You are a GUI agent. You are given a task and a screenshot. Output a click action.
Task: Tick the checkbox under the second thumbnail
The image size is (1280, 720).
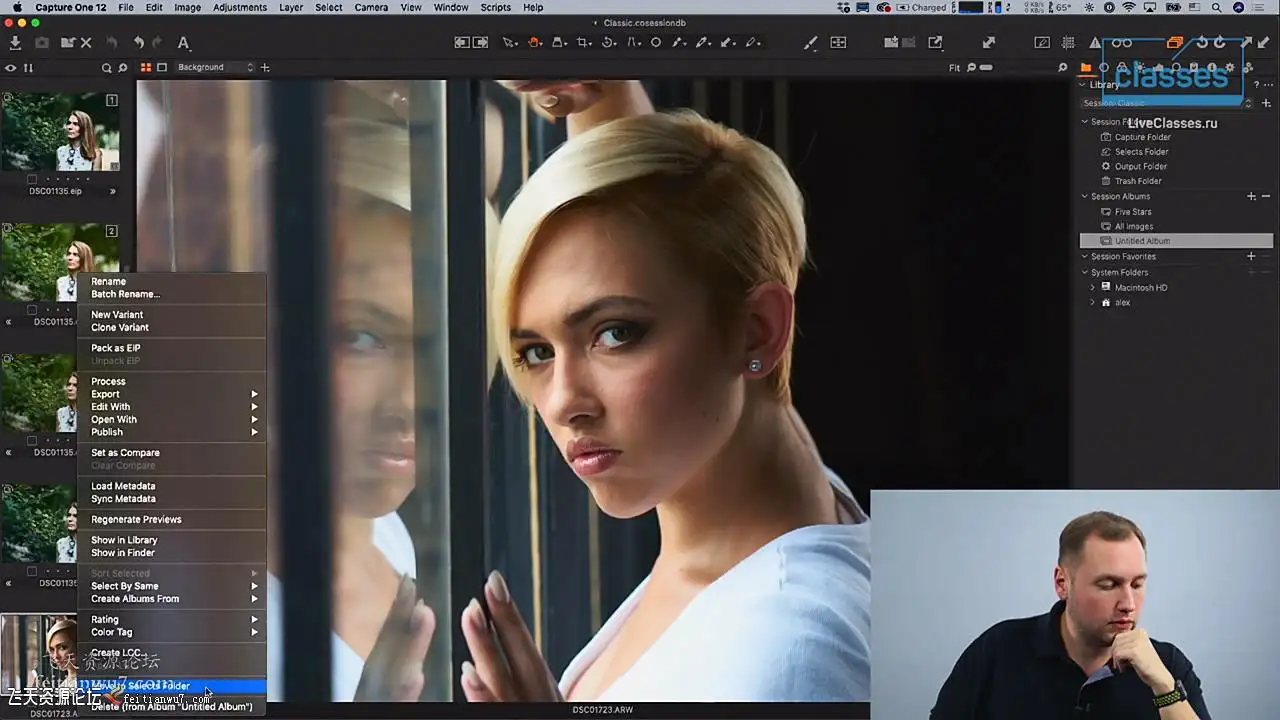[x=32, y=310]
